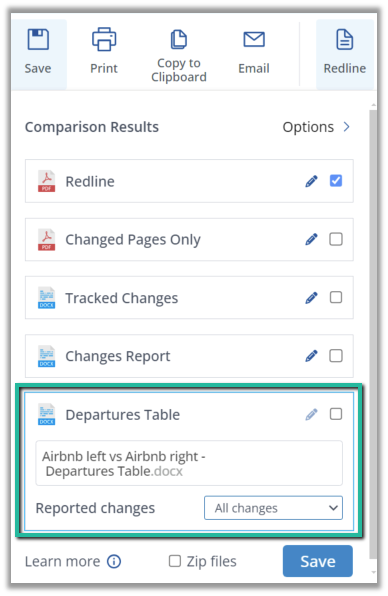Viewport: 388px width, 596px height.
Task: Click pencil icon for Changed Pages Only
Action: point(311,239)
